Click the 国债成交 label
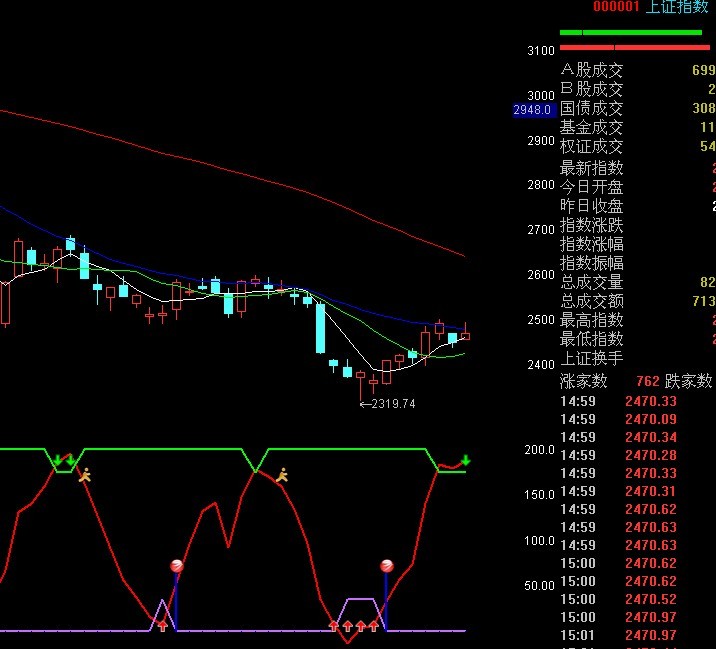The image size is (716, 649). (x=591, y=108)
